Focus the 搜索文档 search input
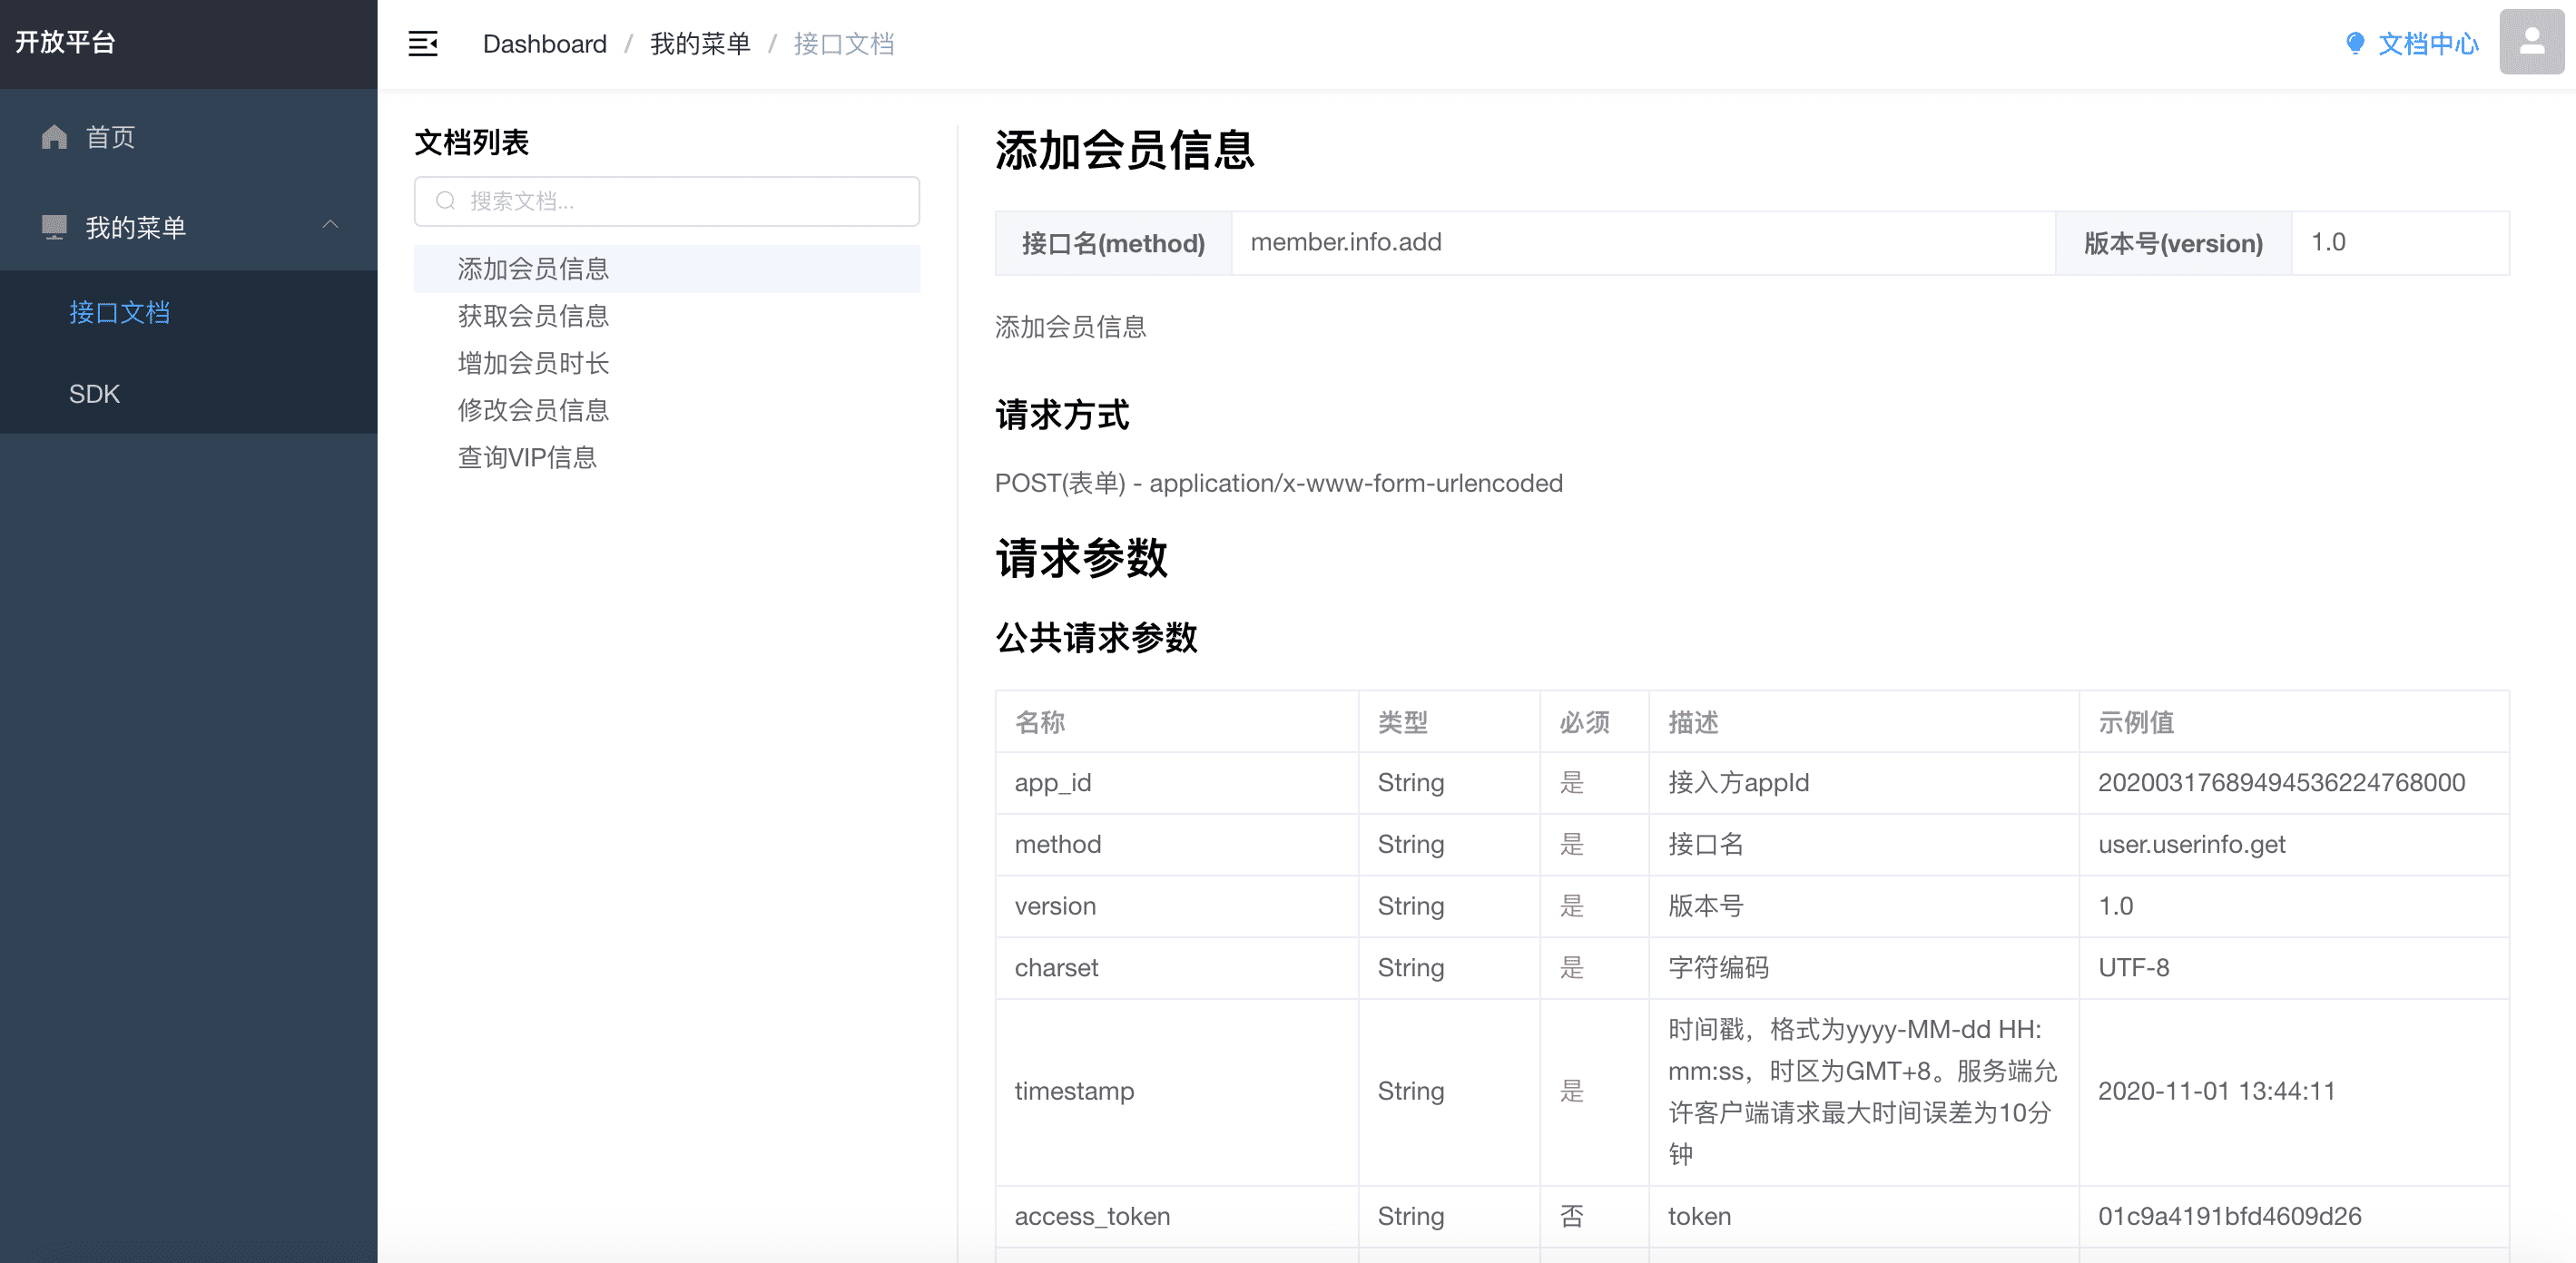Screen dimensions: 2576x1263 pos(680,201)
